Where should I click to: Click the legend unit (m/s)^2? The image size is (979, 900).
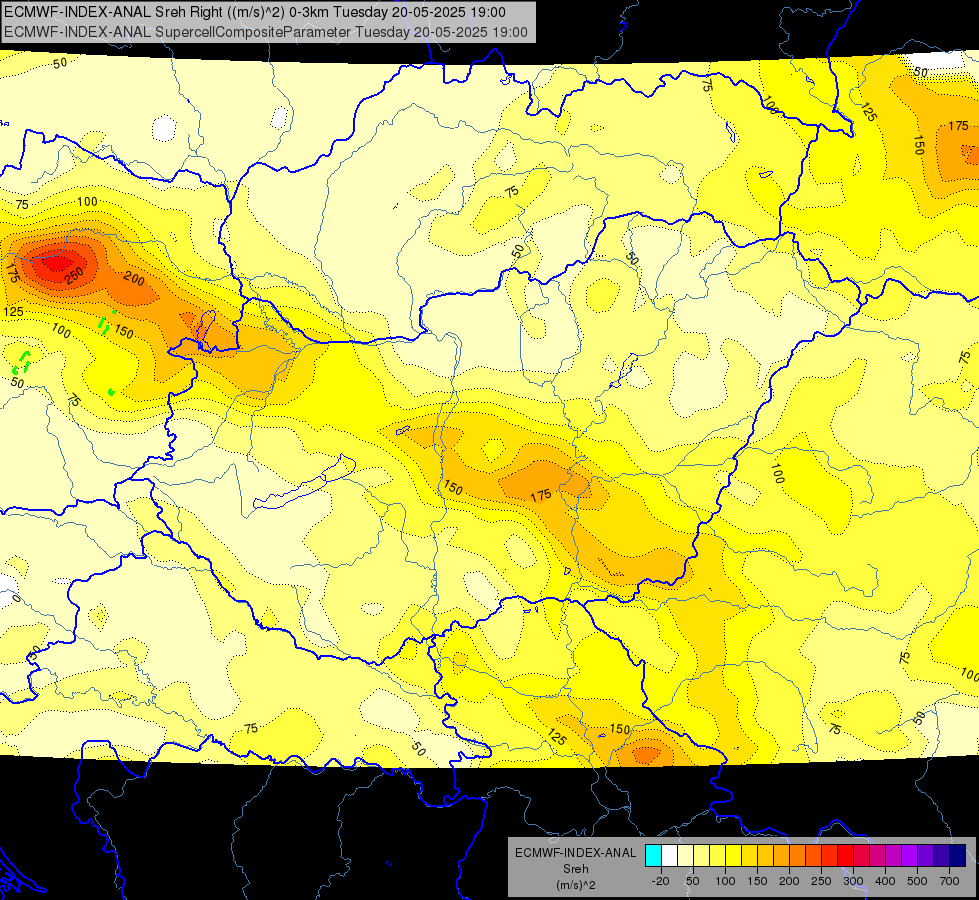(575, 885)
